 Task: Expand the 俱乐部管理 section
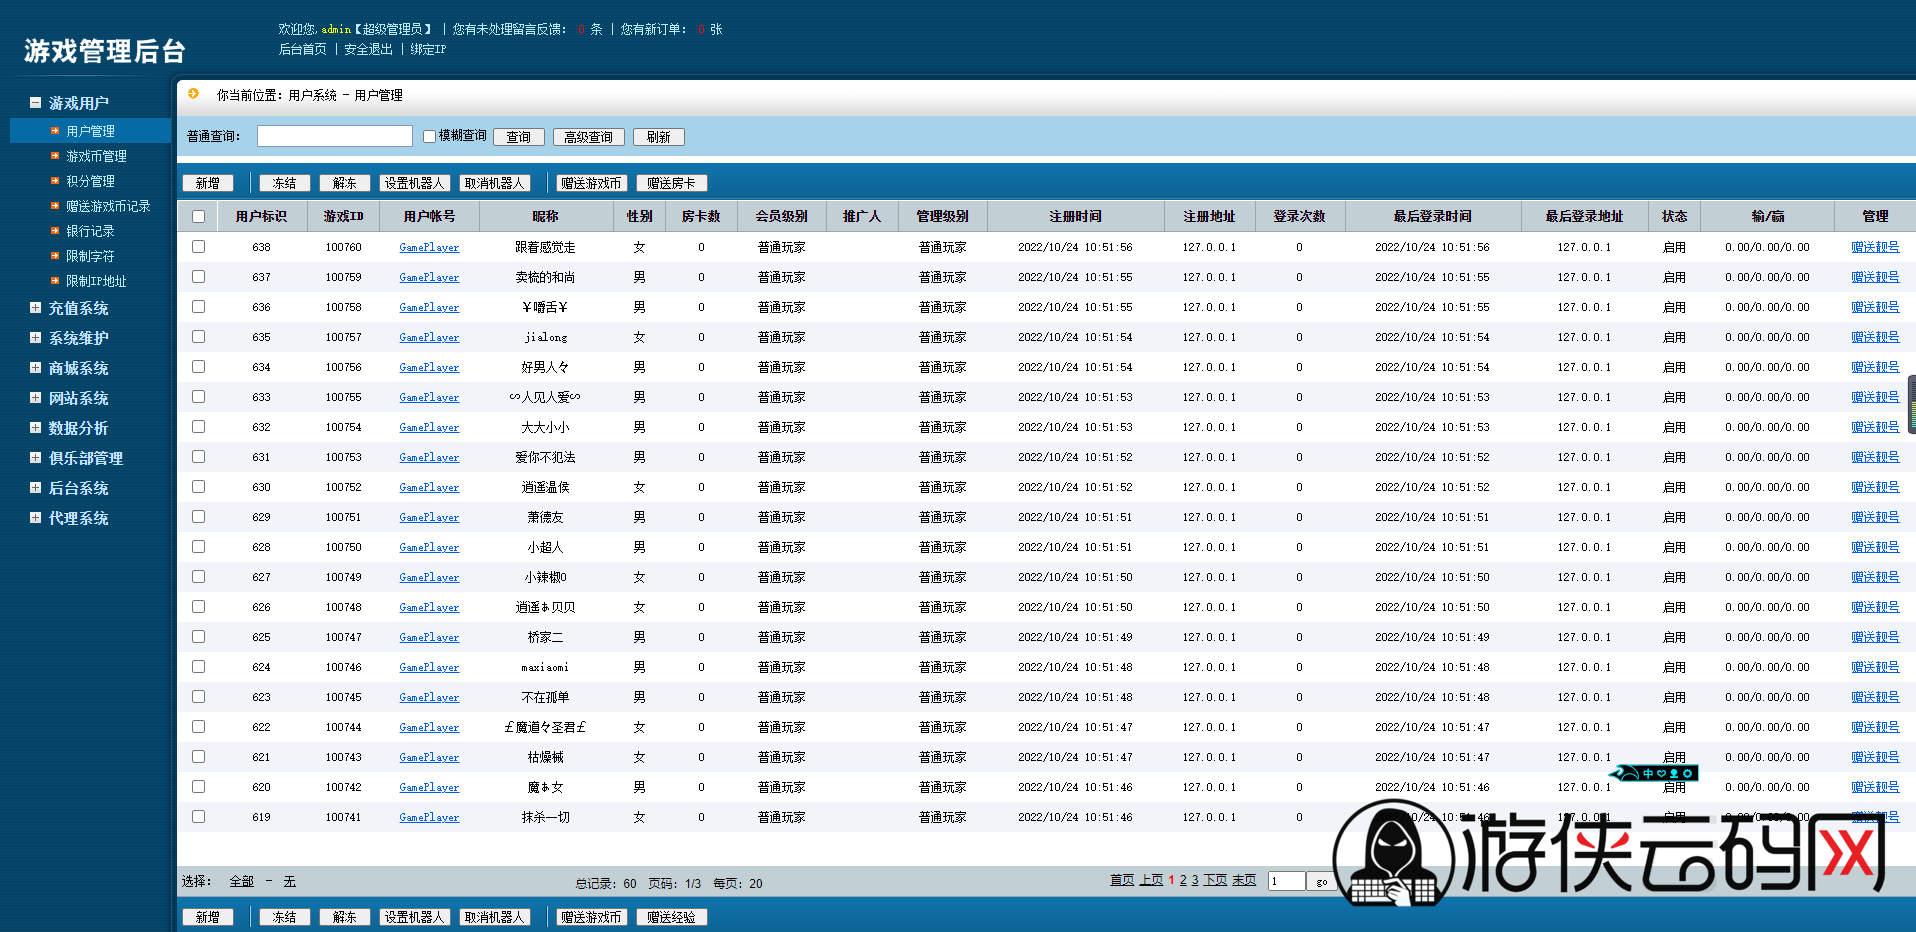35,458
